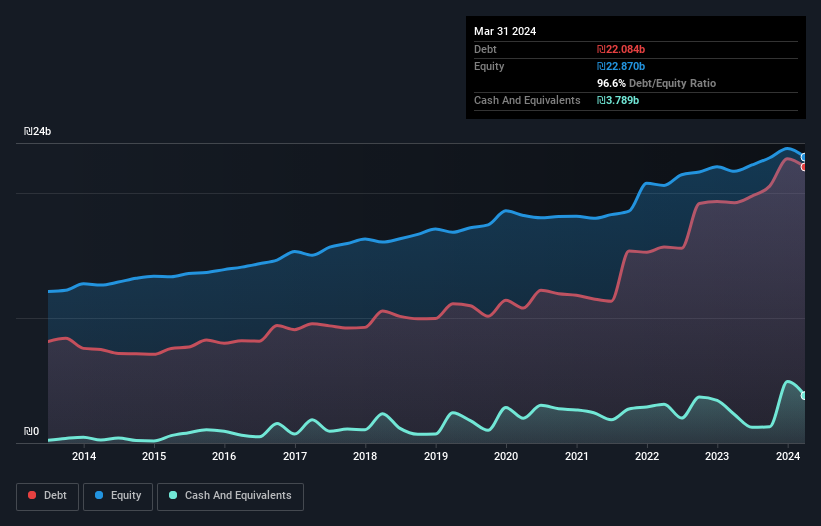Click the 2014 x-axis label

[84, 456]
